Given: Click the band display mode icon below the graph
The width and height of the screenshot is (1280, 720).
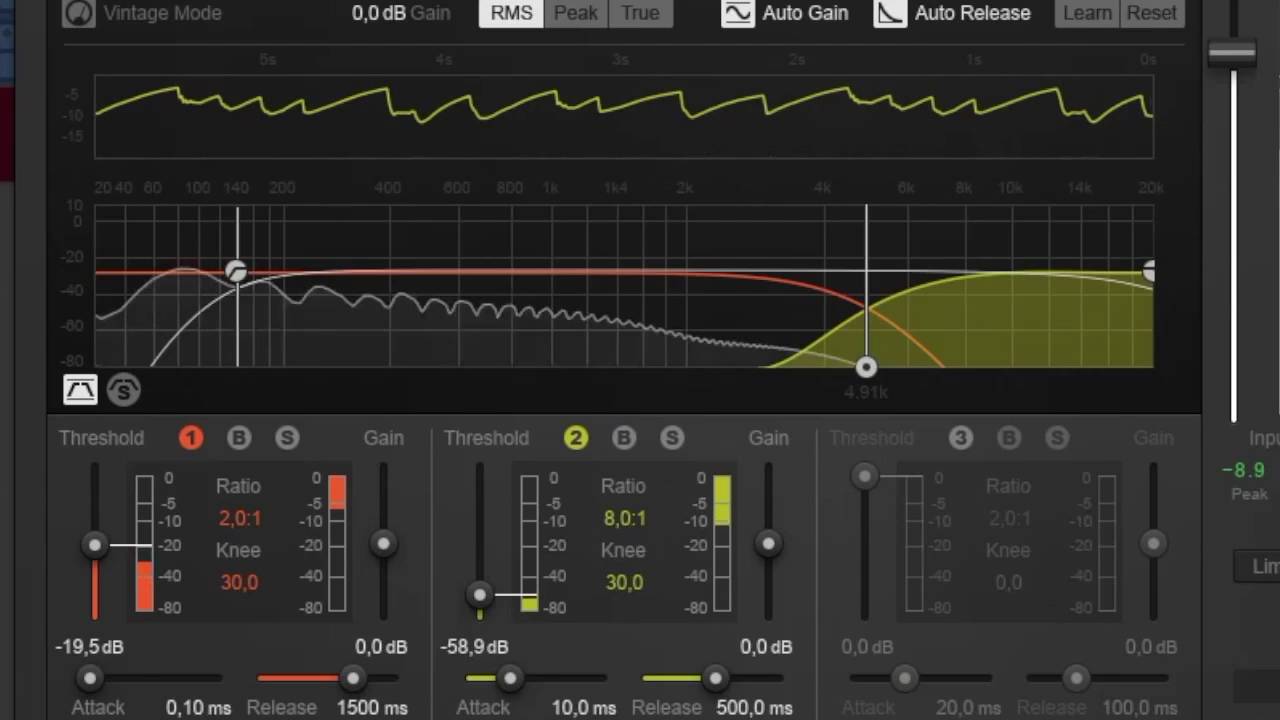Looking at the screenshot, I should click(80, 390).
